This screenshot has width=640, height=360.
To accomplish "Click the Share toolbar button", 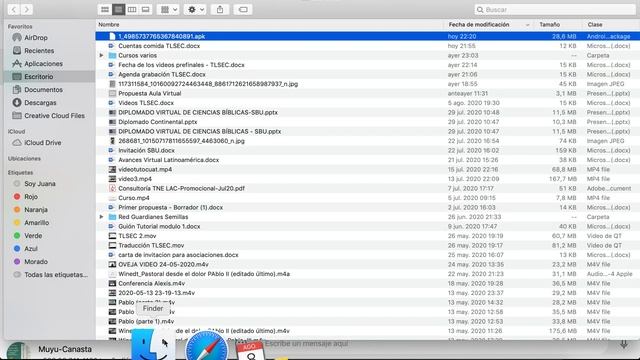I will (220, 9).
